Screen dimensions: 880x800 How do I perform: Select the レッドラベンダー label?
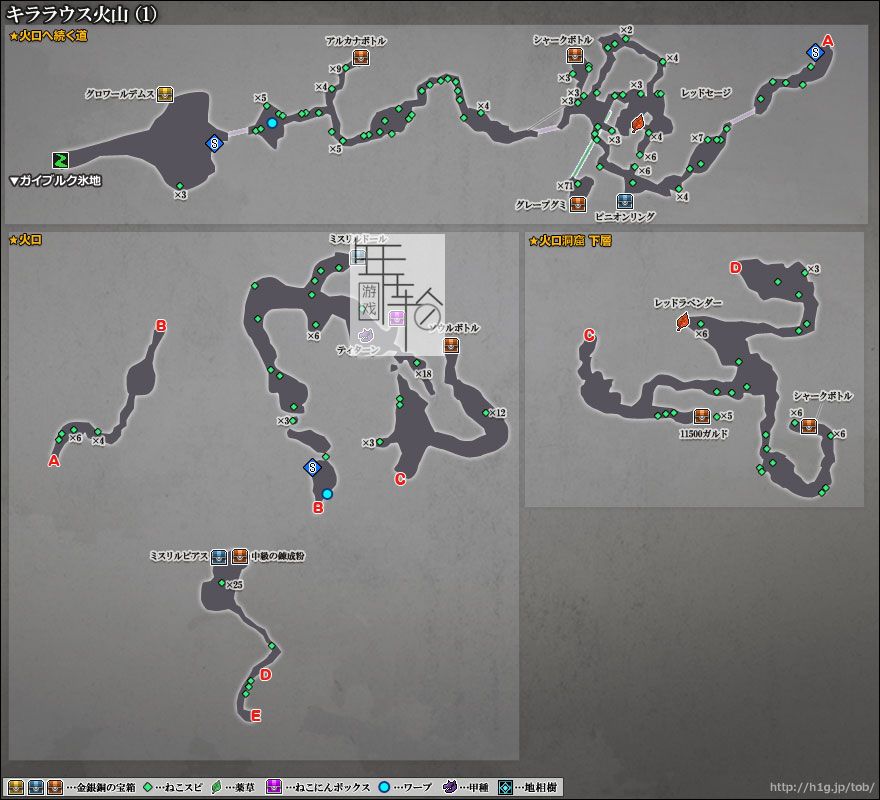click(x=688, y=303)
